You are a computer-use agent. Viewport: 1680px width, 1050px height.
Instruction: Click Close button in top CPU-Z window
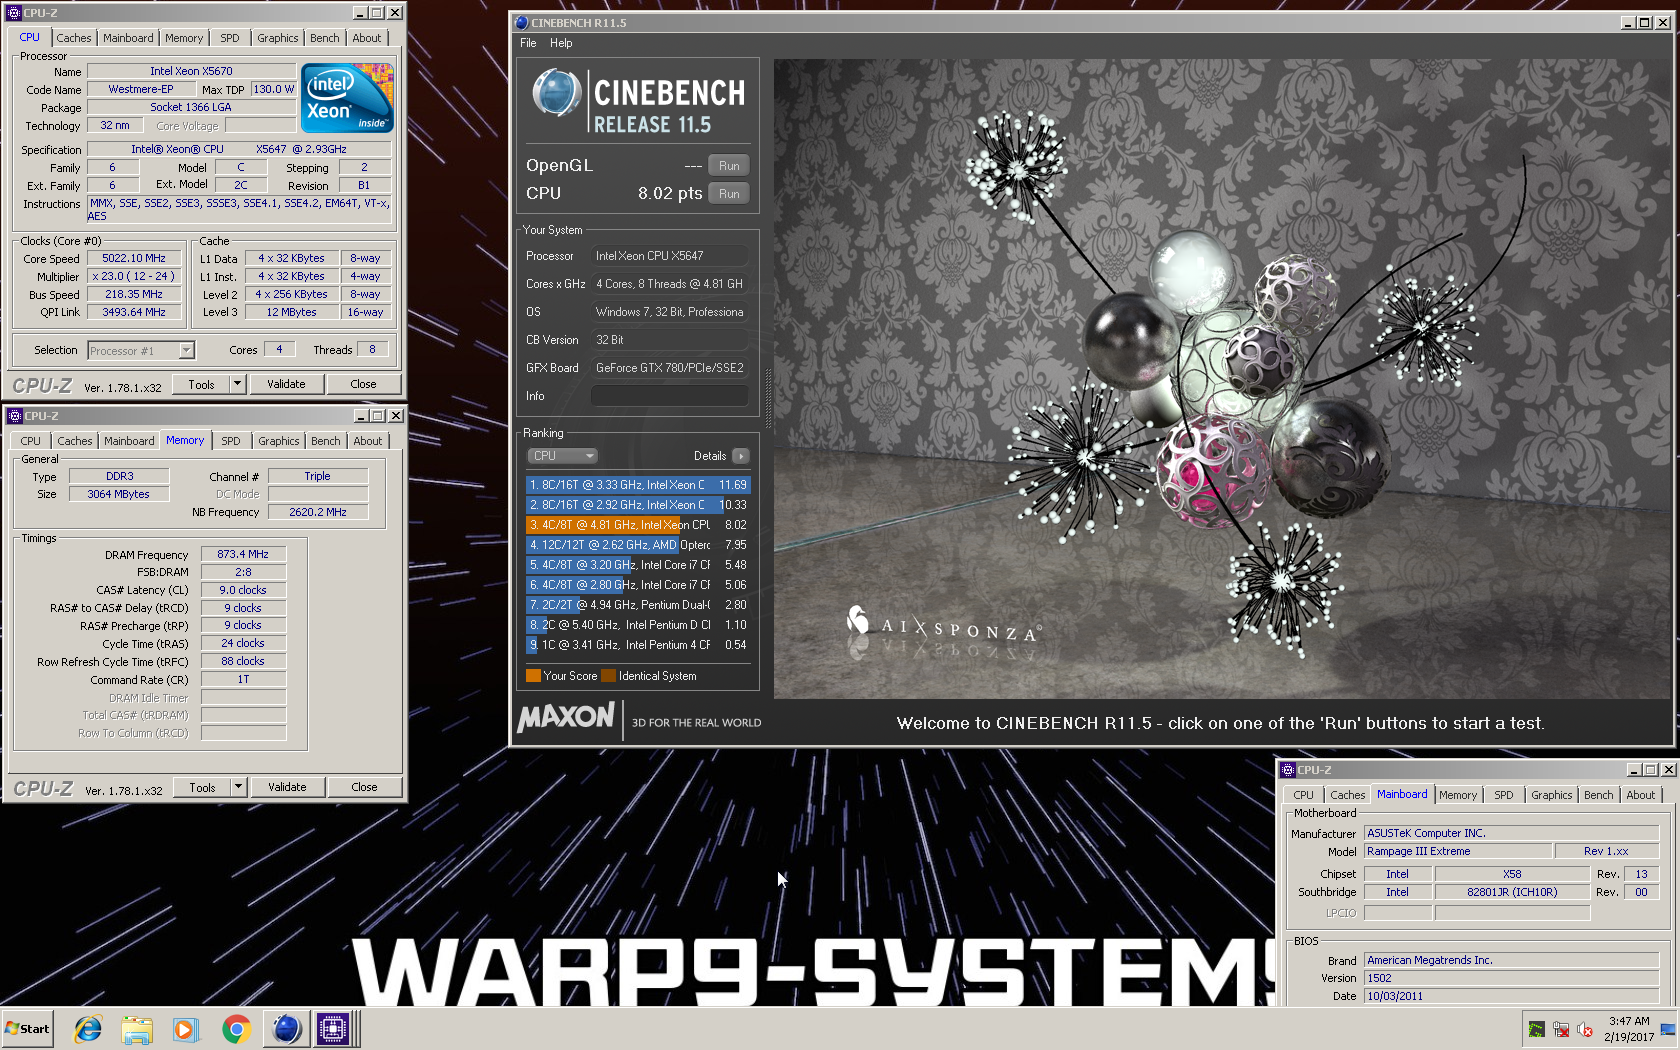pyautogui.click(x=364, y=384)
